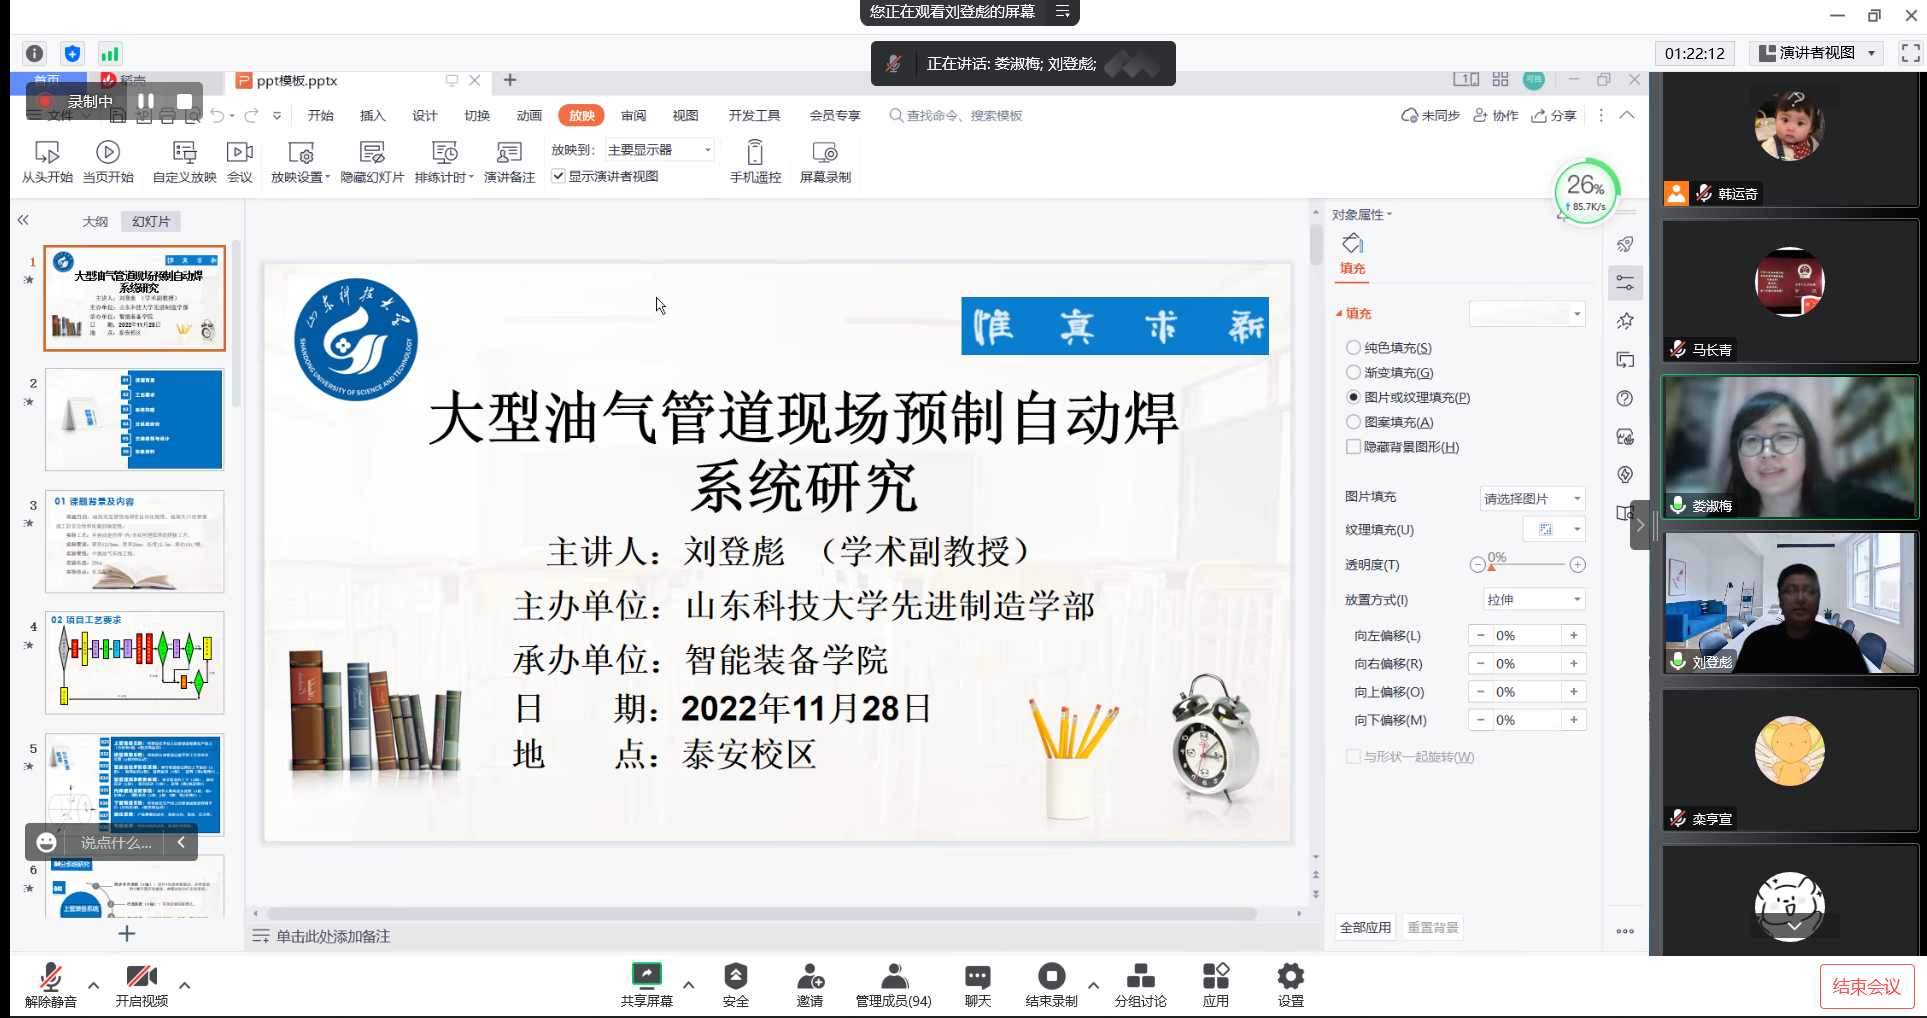Open the Chat panel icon
Viewport: 1927px width, 1018px height.
(977, 976)
